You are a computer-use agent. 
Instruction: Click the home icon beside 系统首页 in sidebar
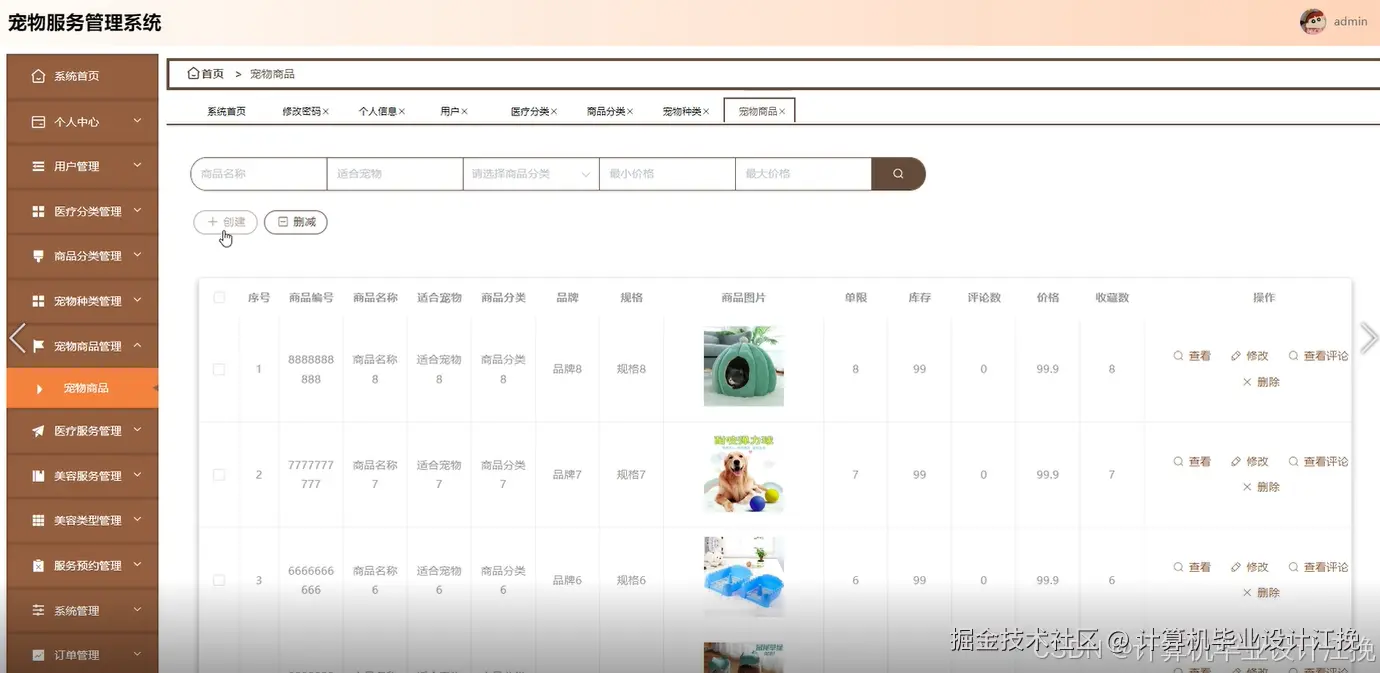point(38,76)
